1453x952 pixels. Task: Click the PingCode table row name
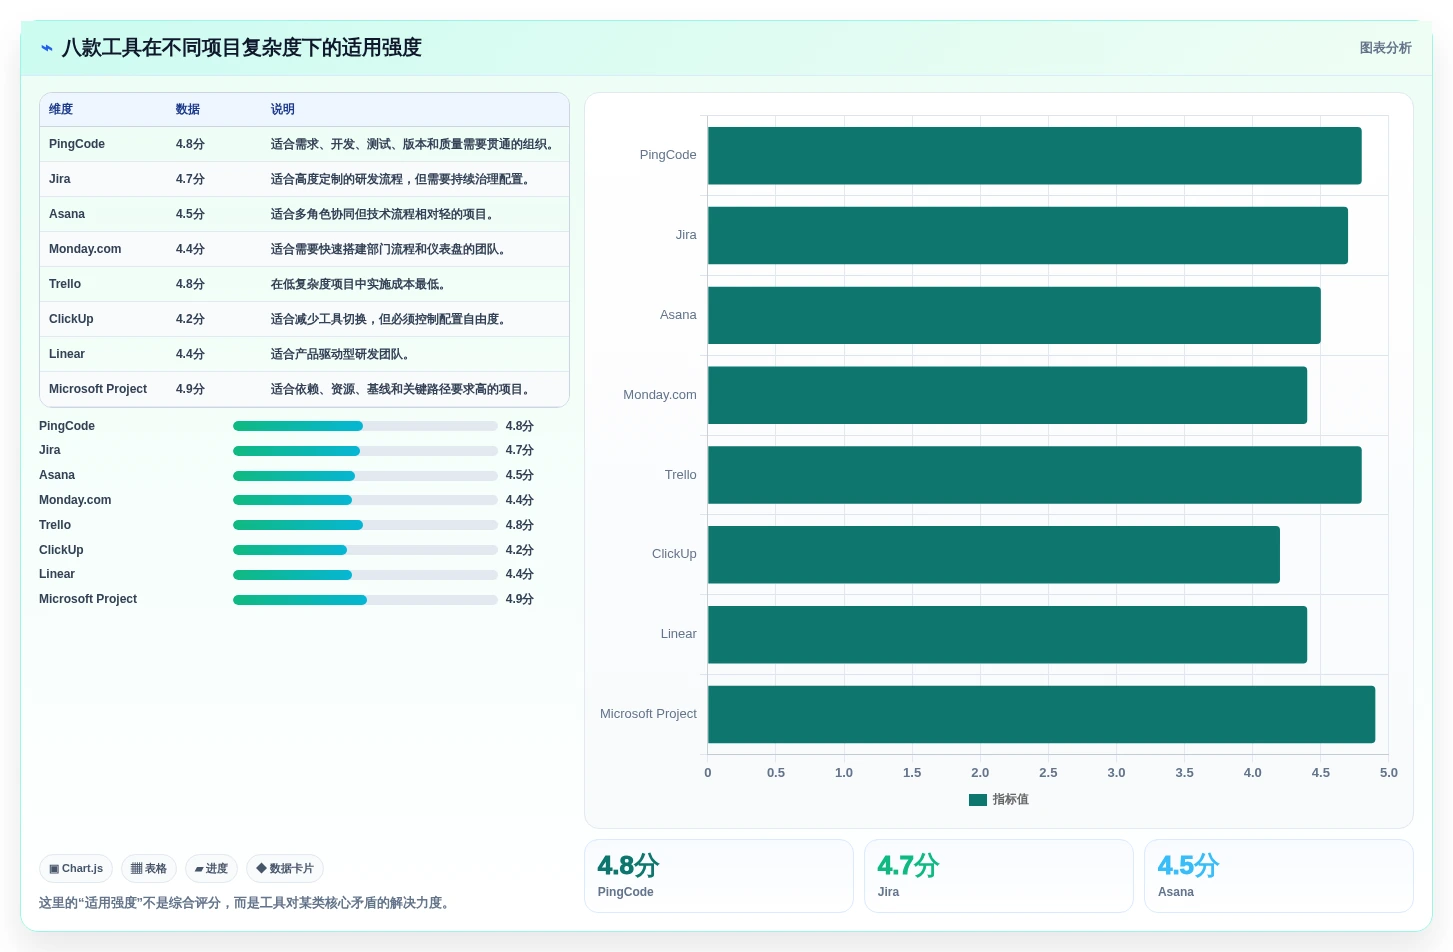tap(77, 144)
